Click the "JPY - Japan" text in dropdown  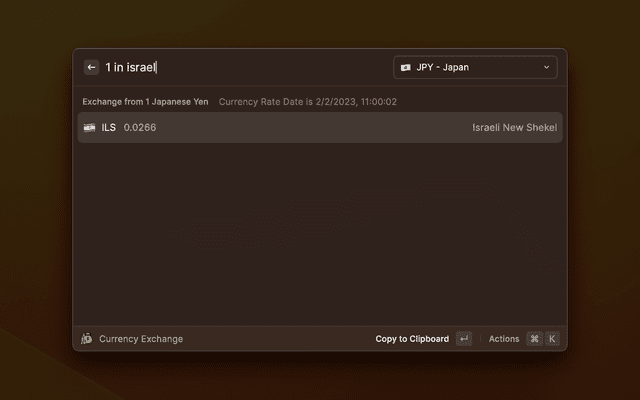tap(443, 67)
